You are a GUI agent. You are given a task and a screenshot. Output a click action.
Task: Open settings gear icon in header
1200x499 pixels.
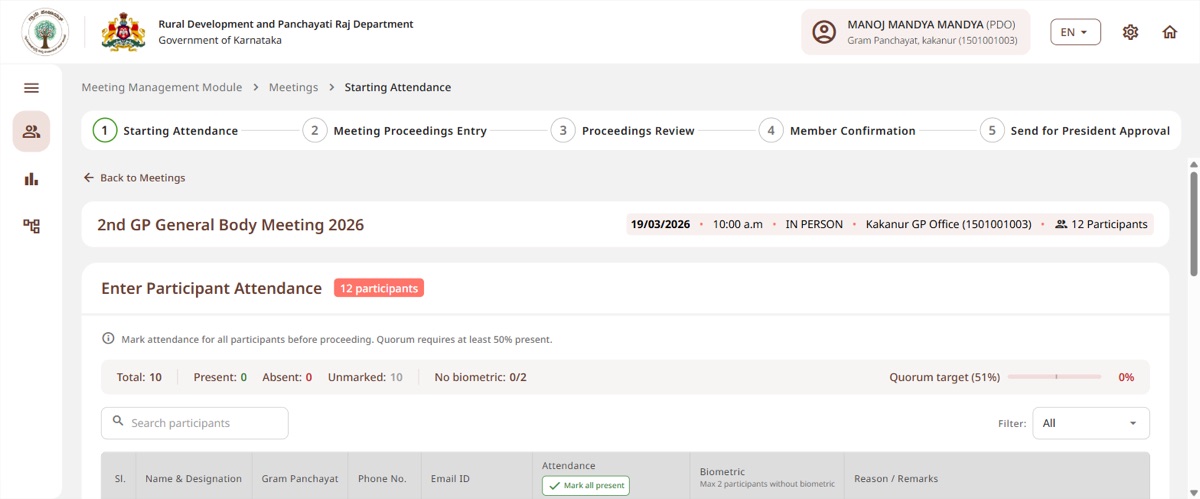[1130, 32]
